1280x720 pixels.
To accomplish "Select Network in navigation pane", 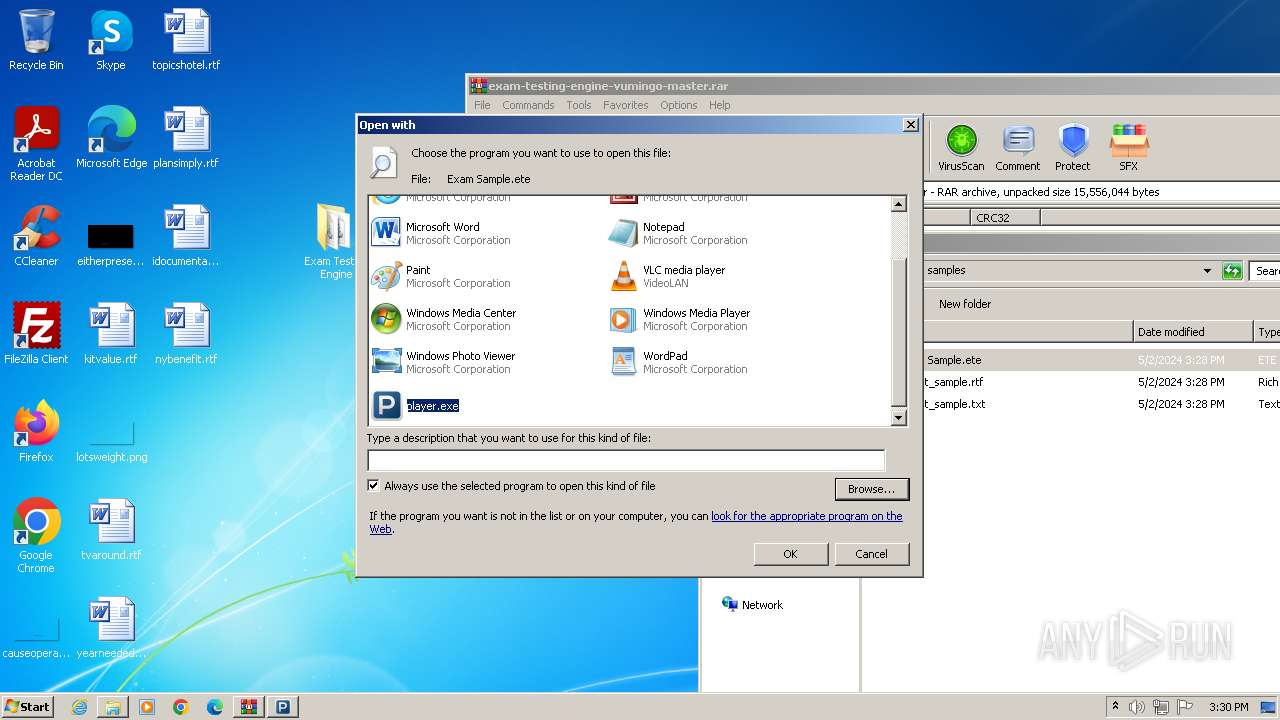I will point(752,605).
